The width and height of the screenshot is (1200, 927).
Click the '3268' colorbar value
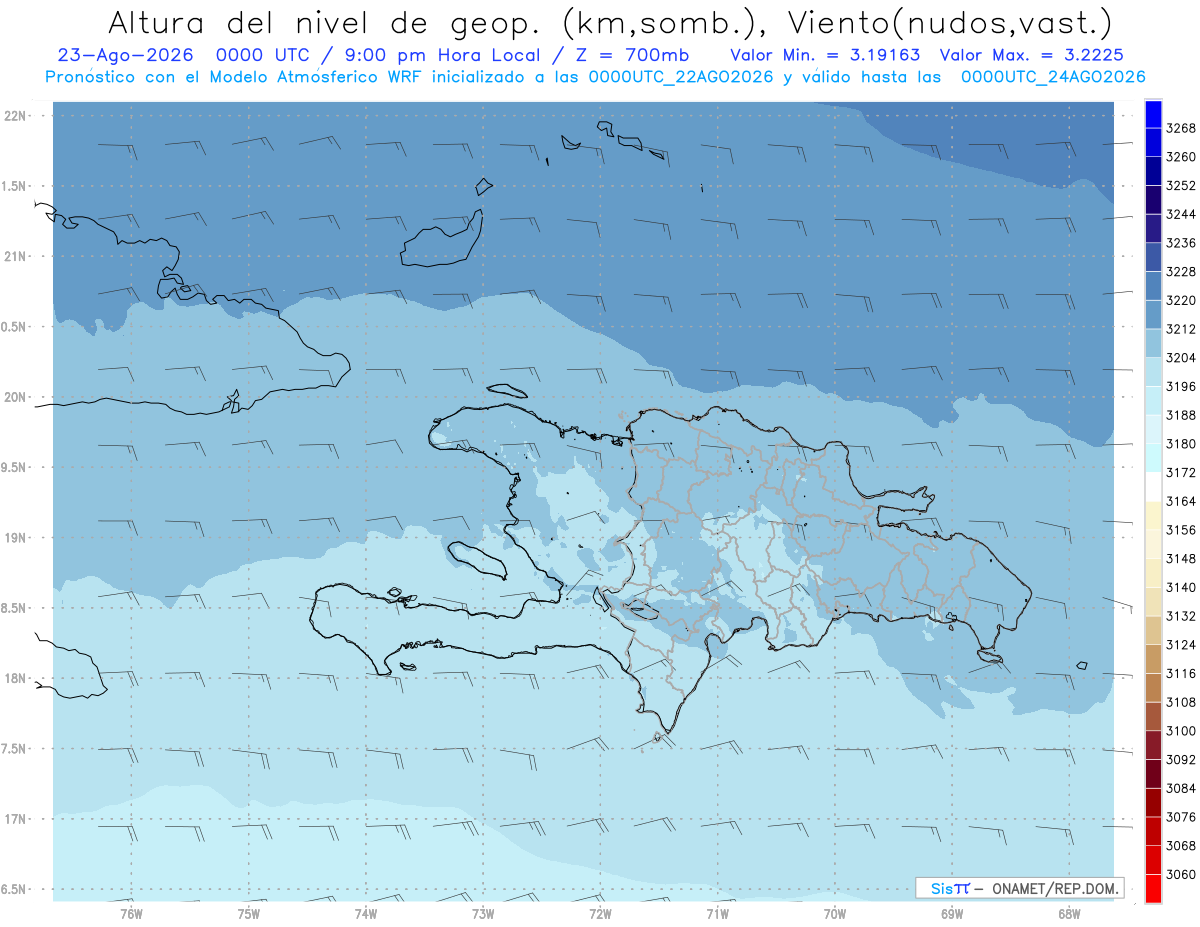click(x=1181, y=128)
